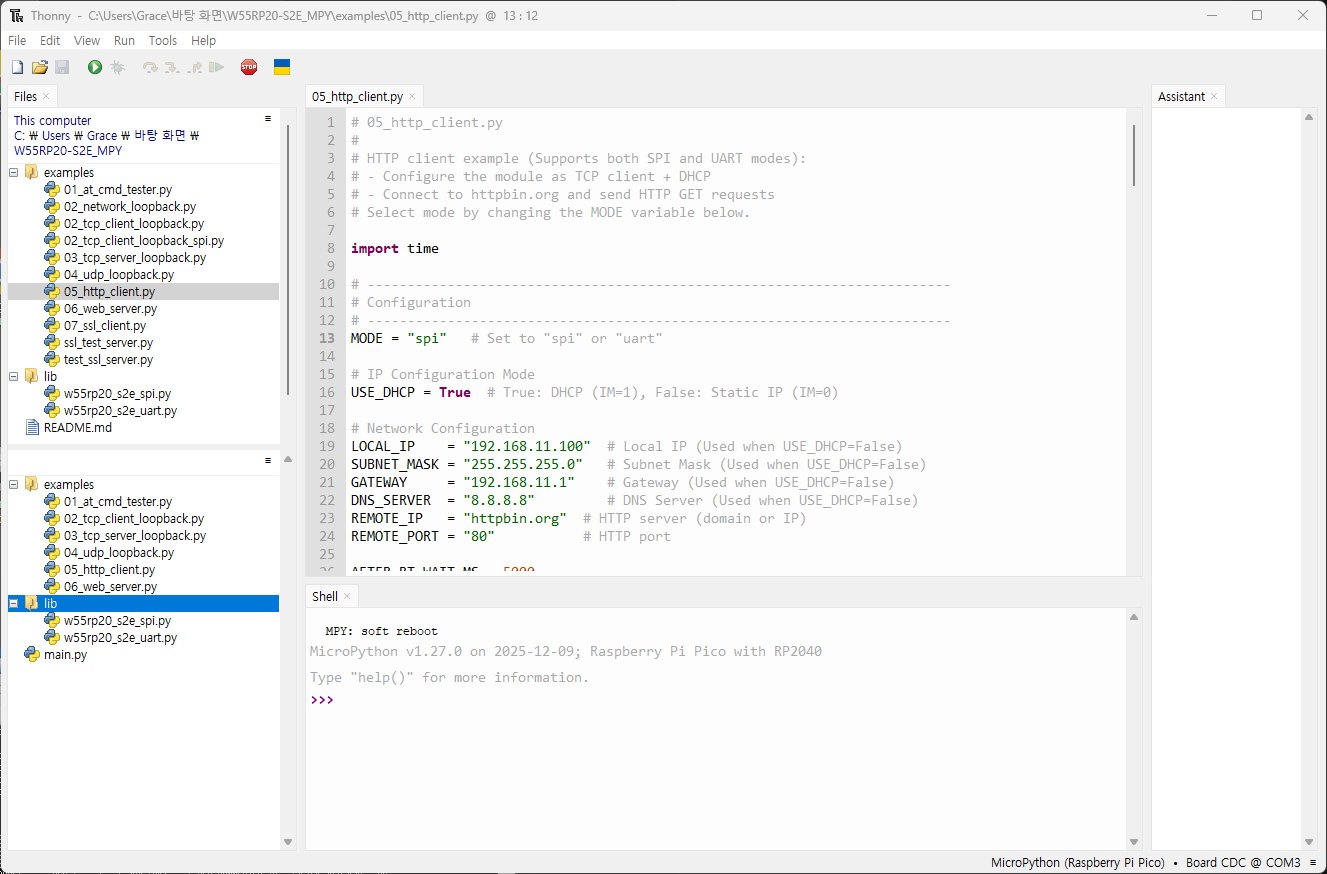The image size is (1327, 874).
Task: Open the Run menu
Action: coord(124,41)
